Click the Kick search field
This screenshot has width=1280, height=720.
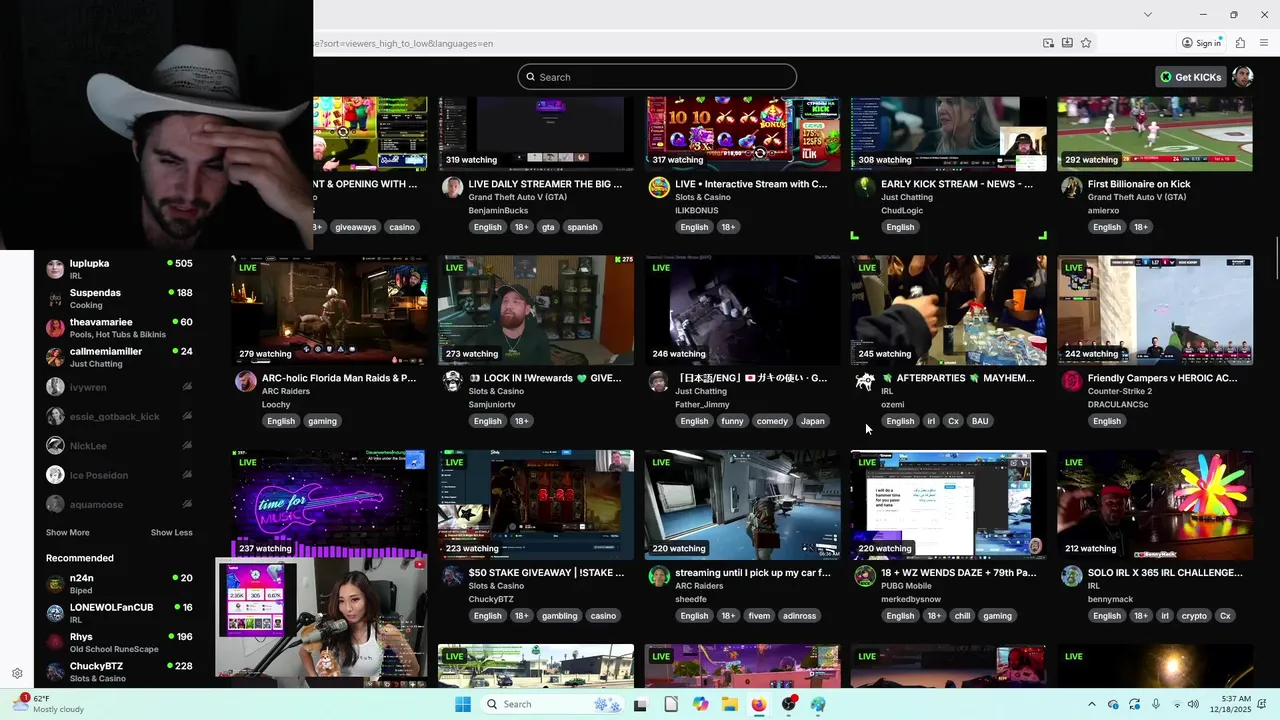click(x=657, y=77)
